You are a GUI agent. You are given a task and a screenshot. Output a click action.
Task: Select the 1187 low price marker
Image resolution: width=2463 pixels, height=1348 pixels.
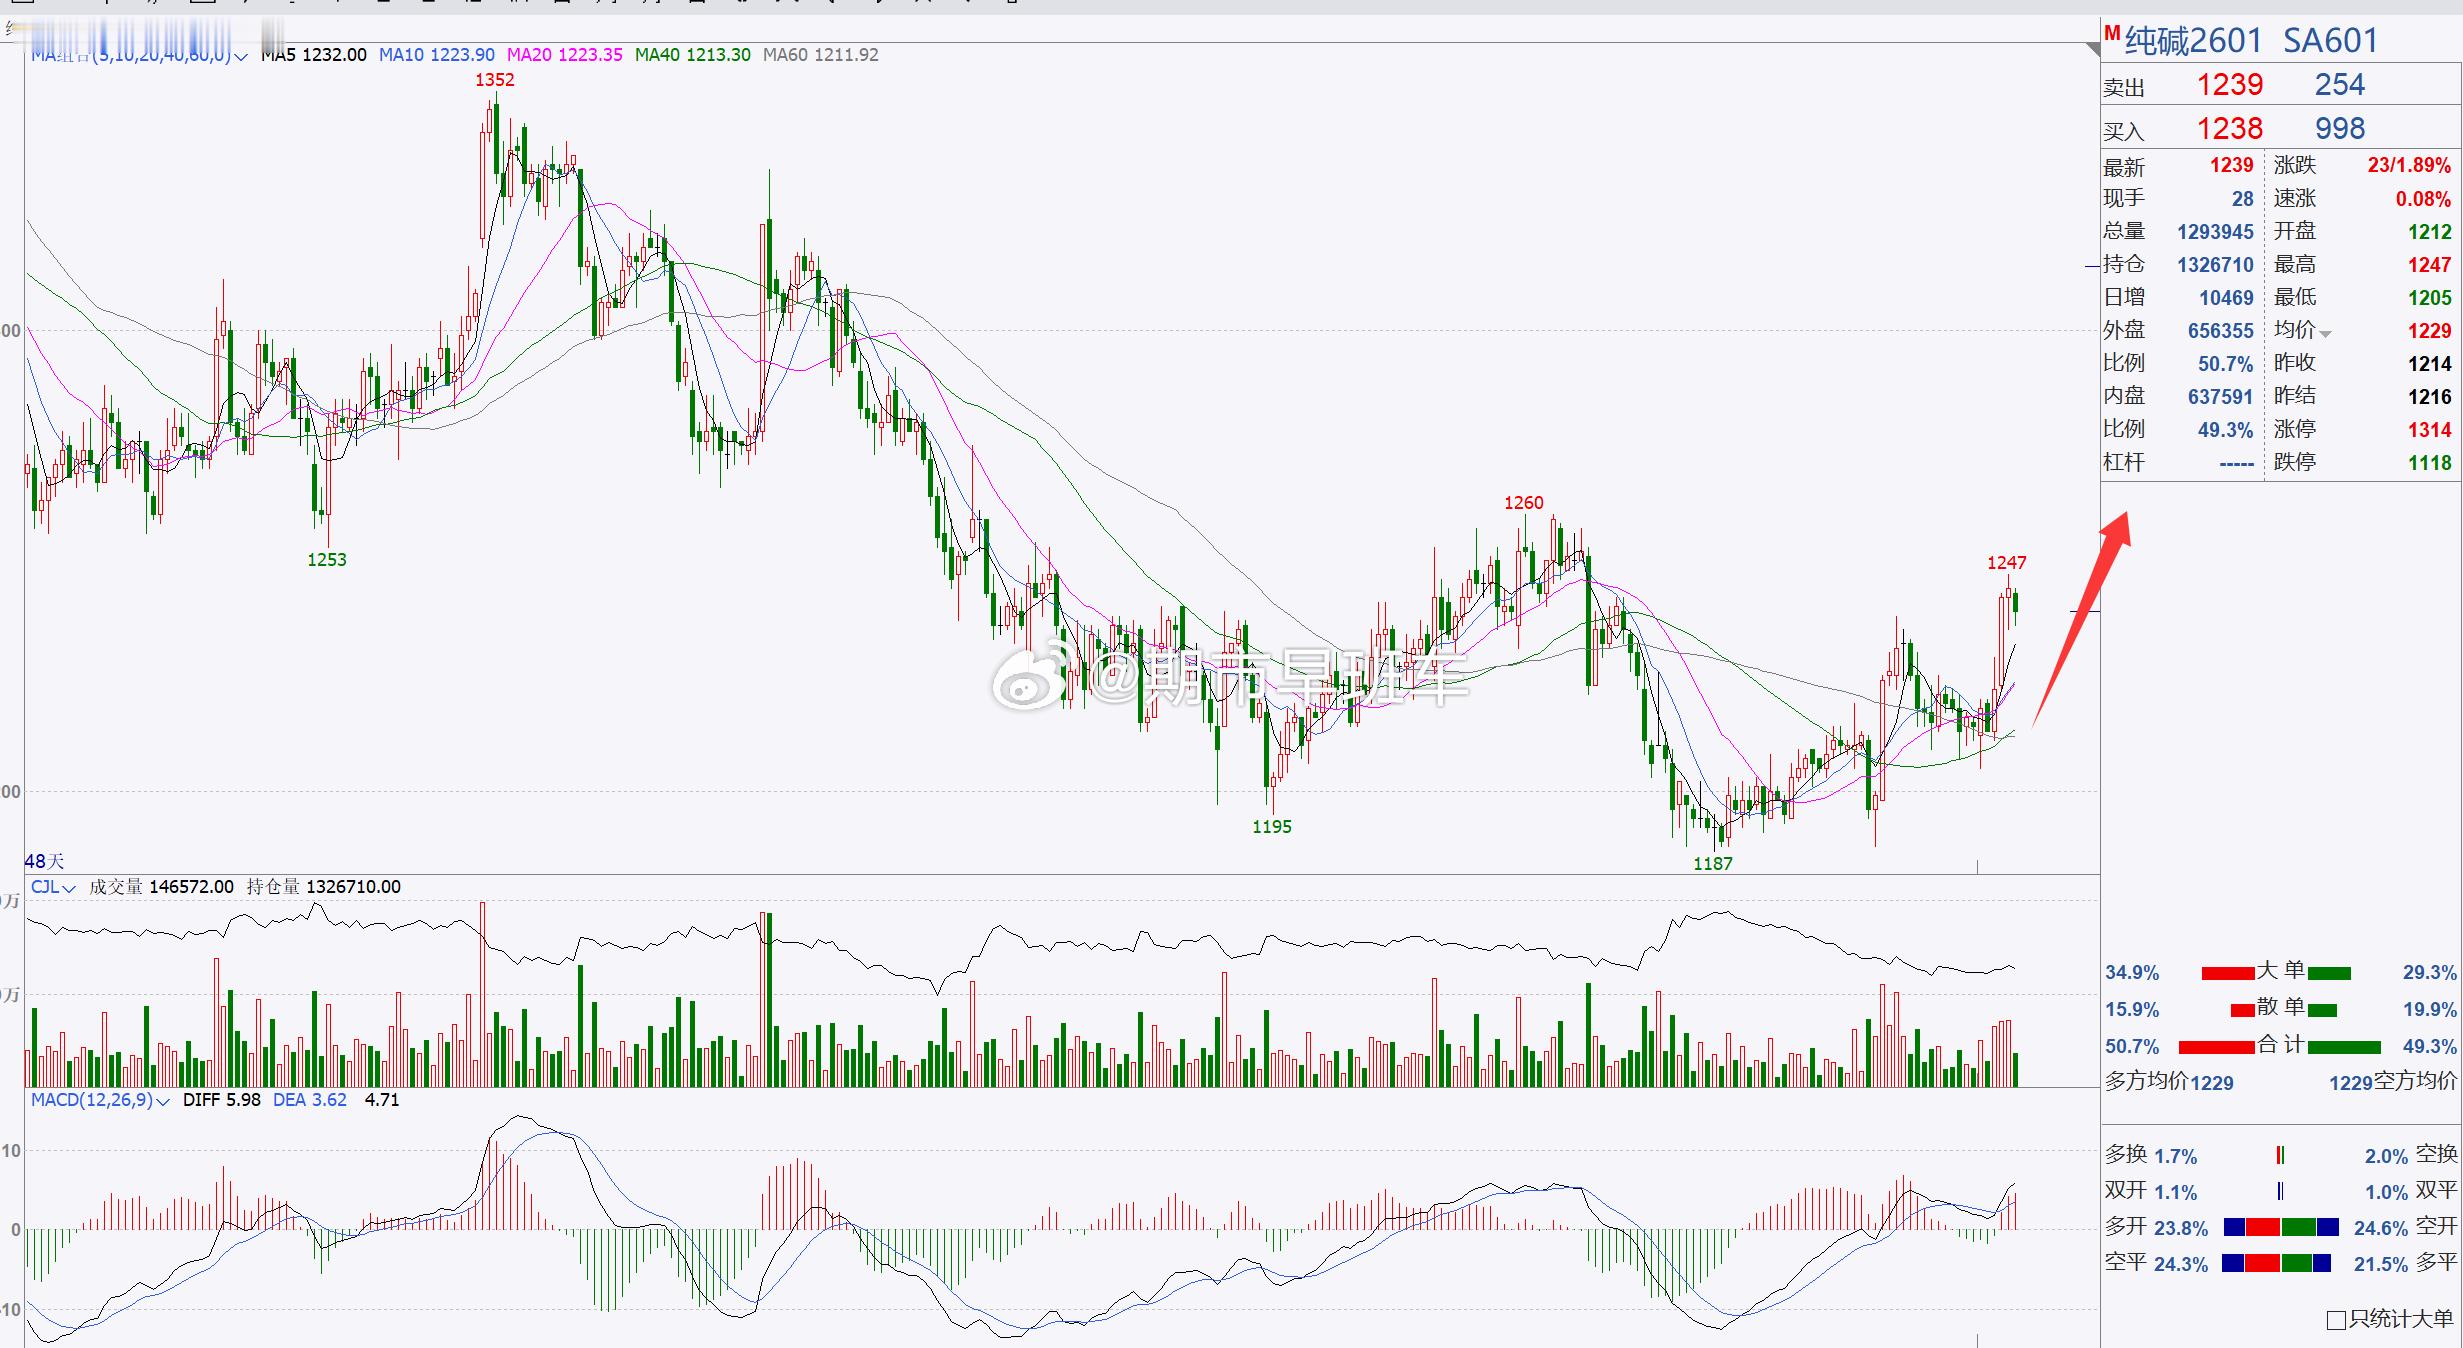(x=1712, y=864)
